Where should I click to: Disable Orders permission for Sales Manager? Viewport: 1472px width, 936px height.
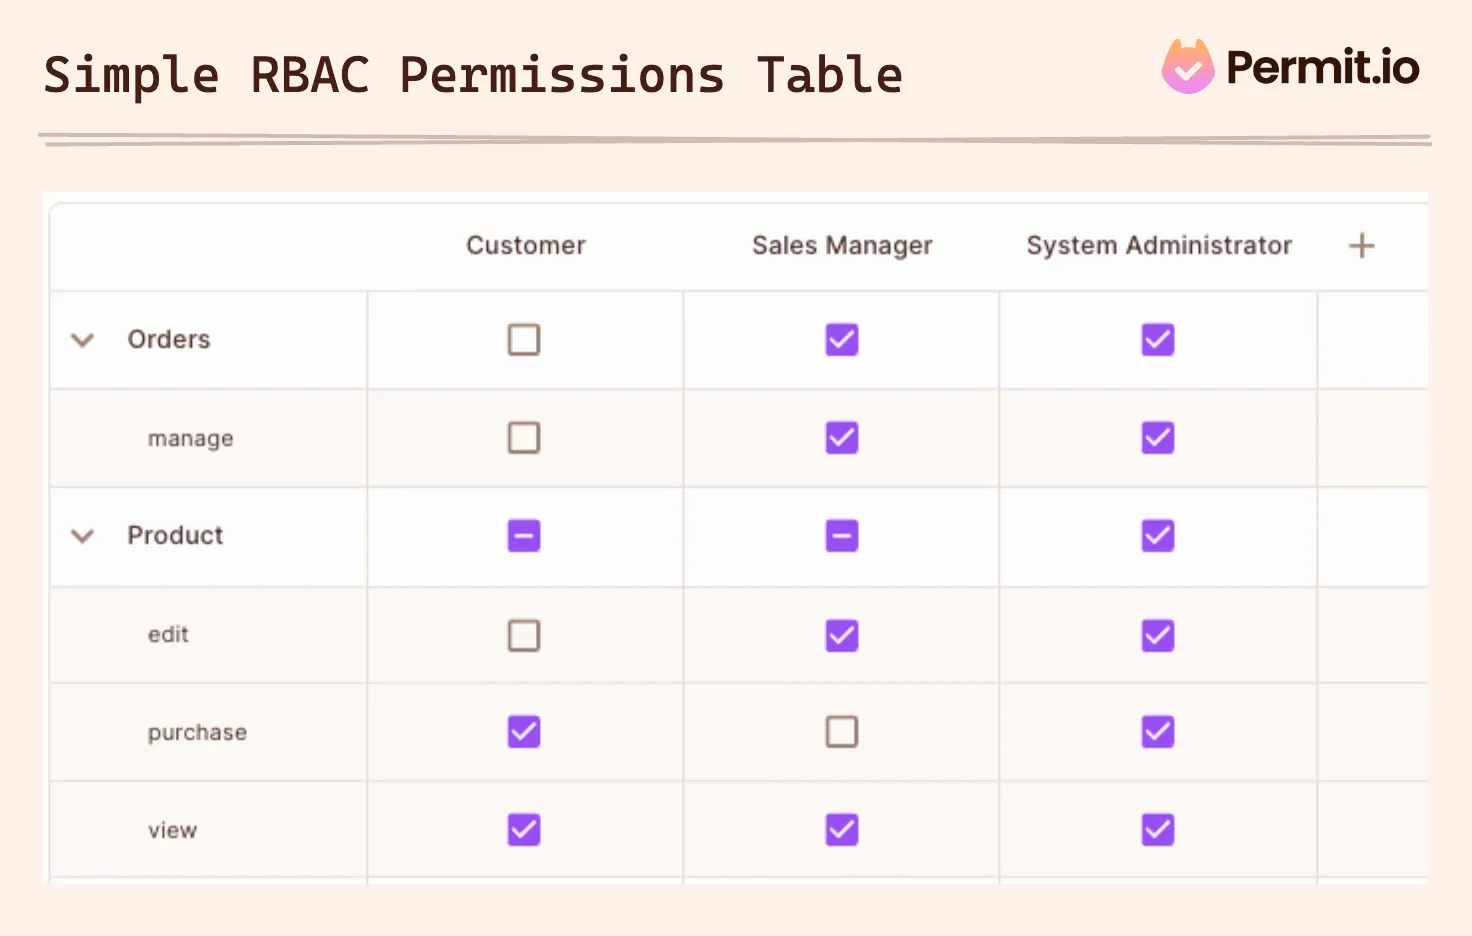click(841, 340)
